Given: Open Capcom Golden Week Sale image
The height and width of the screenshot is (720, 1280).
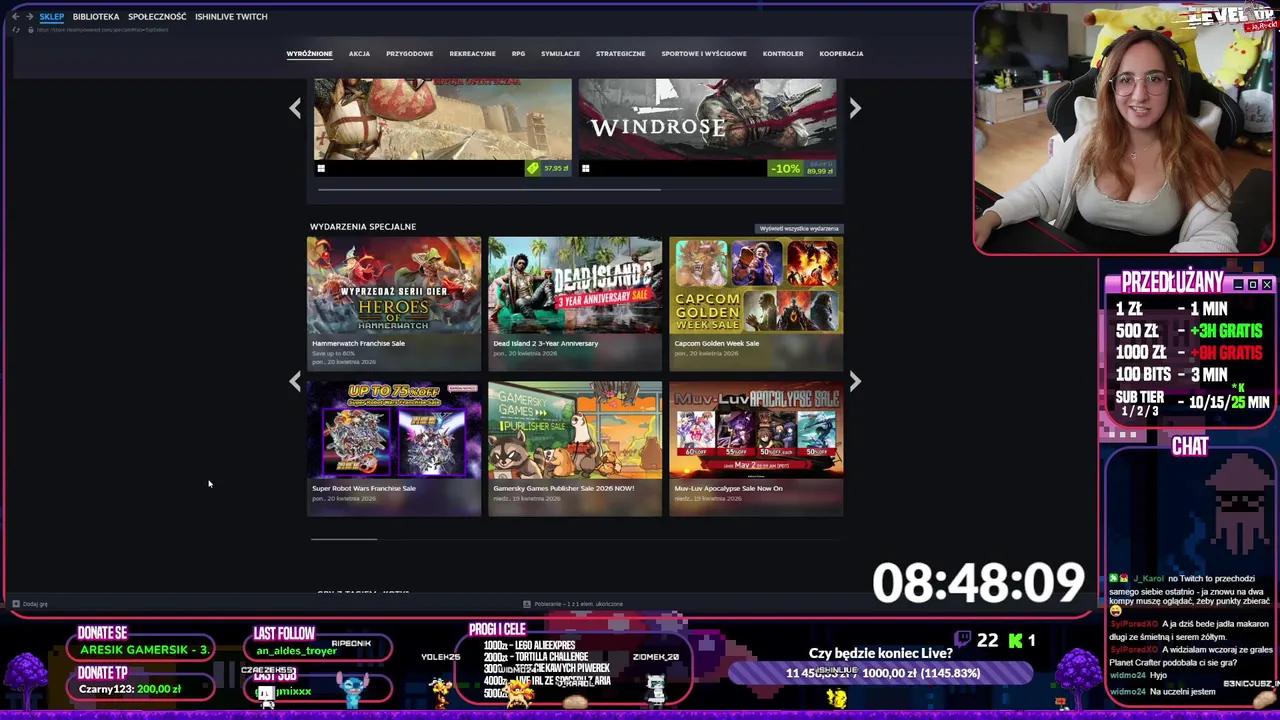Looking at the screenshot, I should point(756,285).
